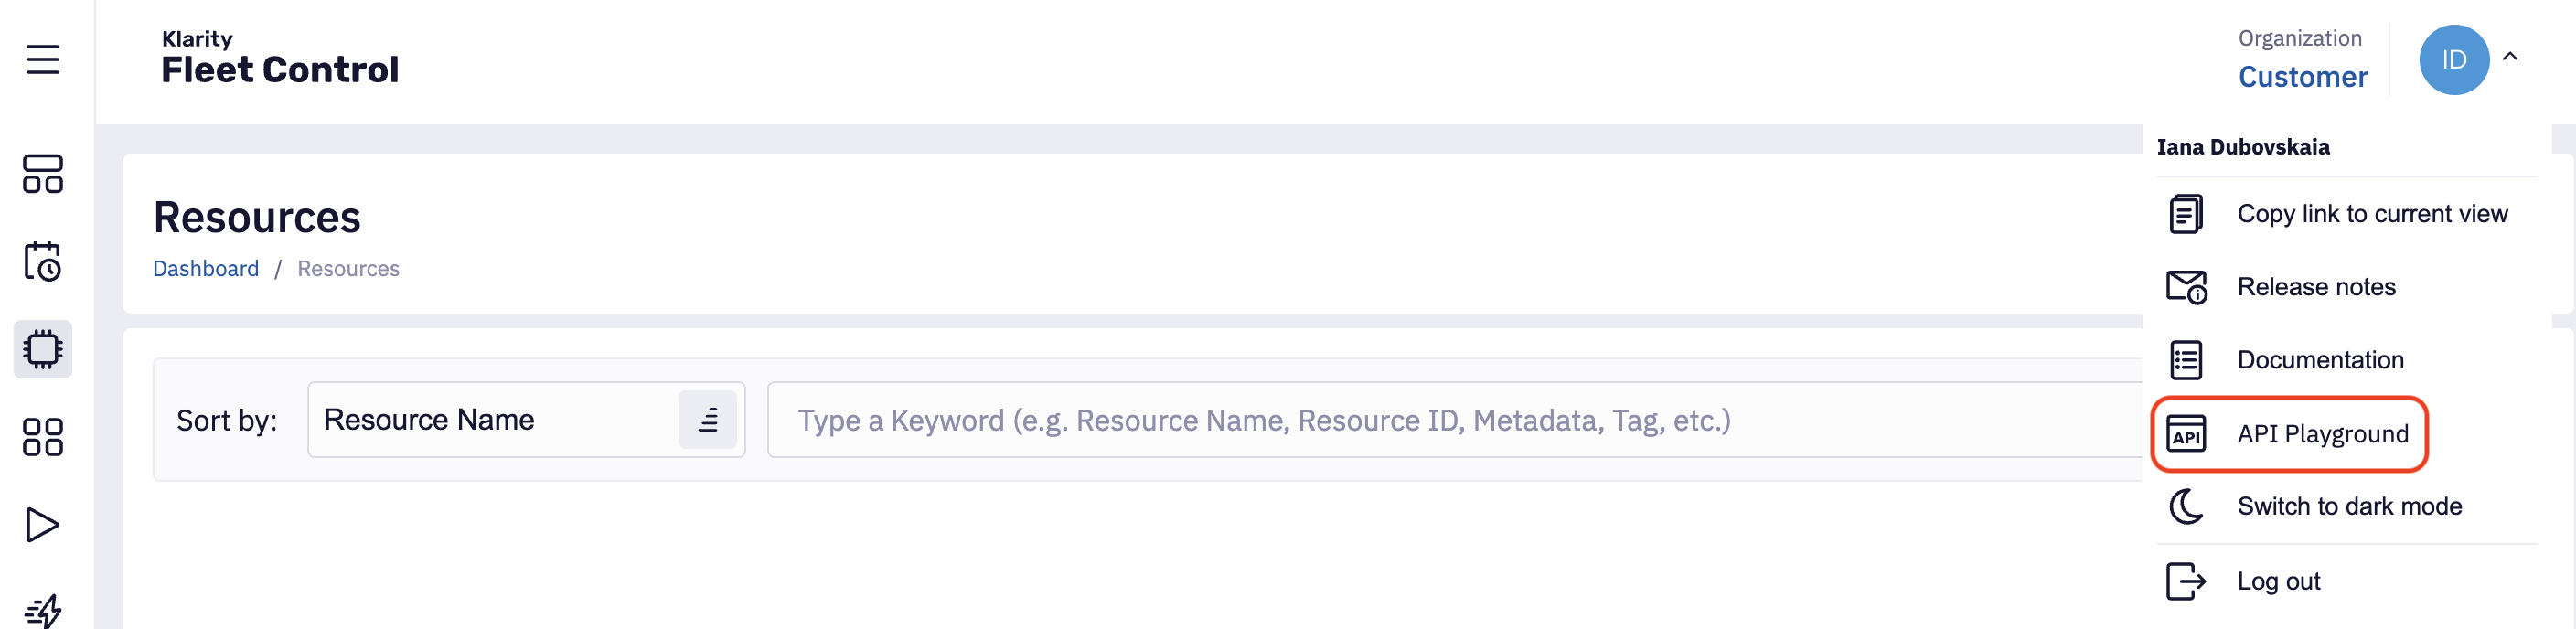
Task: Go to the Dashboard breadcrumb link
Action: (x=205, y=269)
